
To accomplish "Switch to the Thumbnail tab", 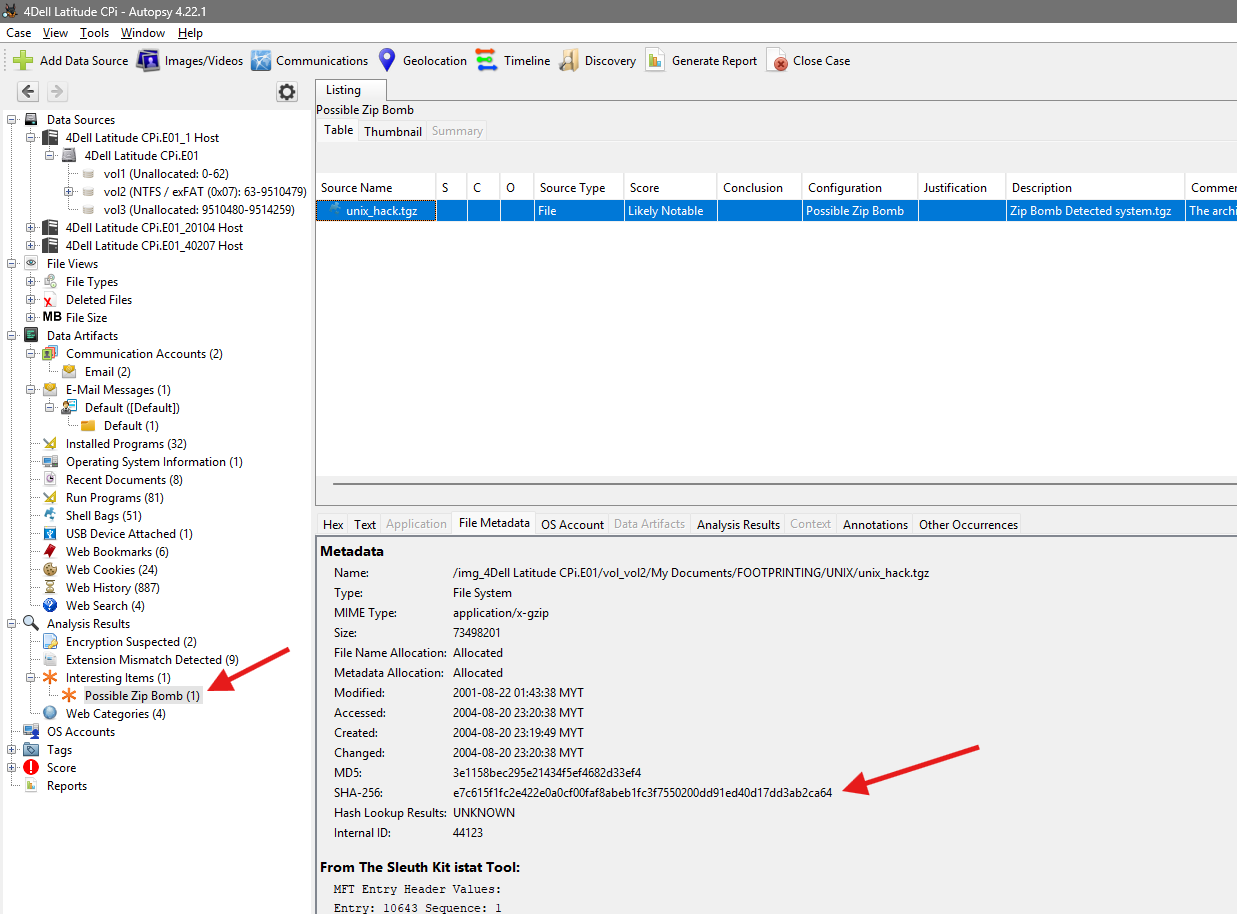I will tap(393, 131).
